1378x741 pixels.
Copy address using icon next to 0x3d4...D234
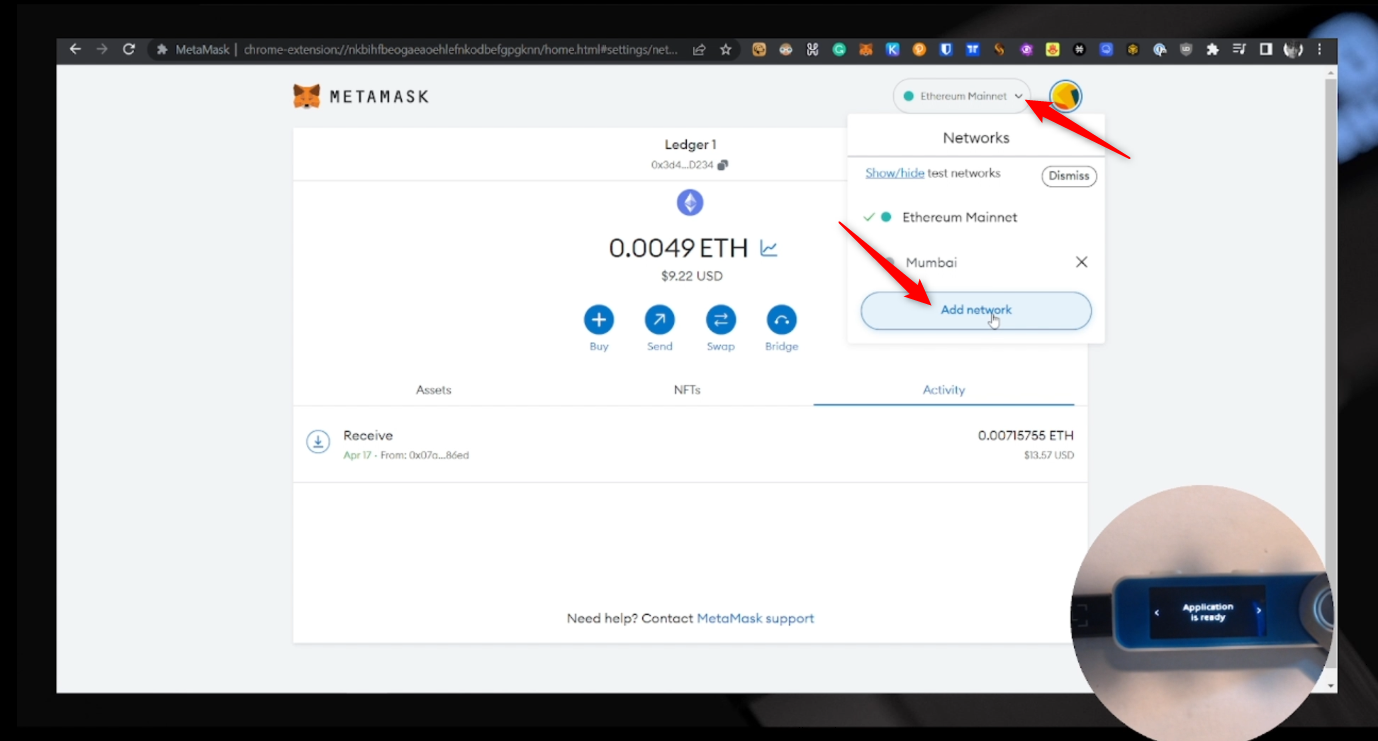coord(723,165)
